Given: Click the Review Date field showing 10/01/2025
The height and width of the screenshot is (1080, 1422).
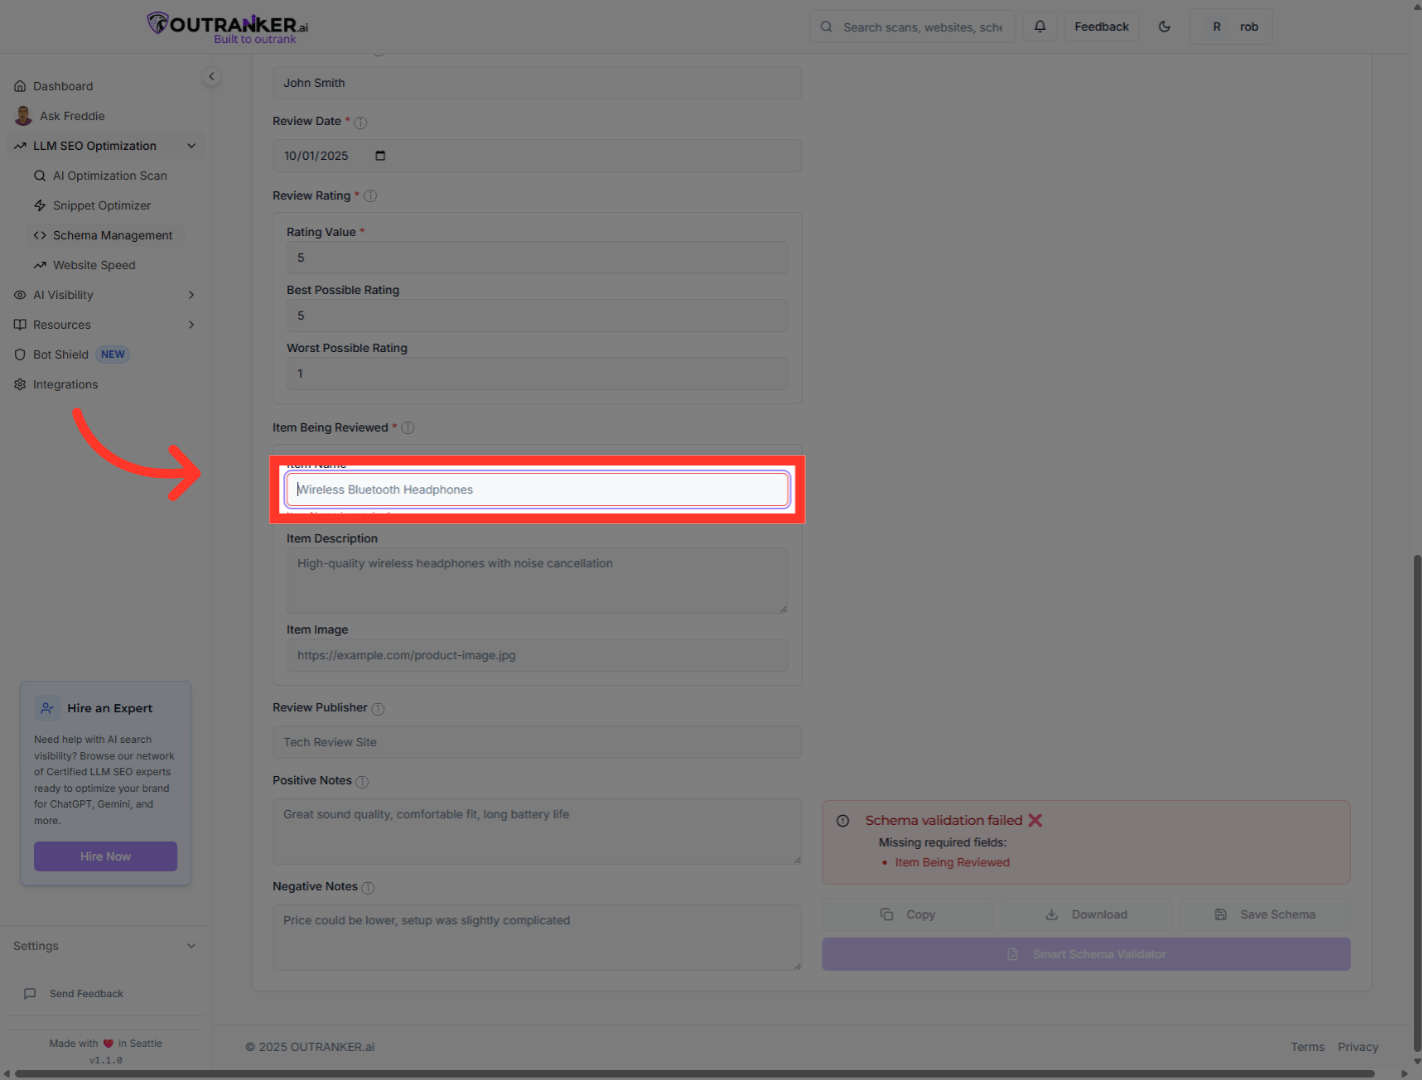Looking at the screenshot, I should 537,156.
